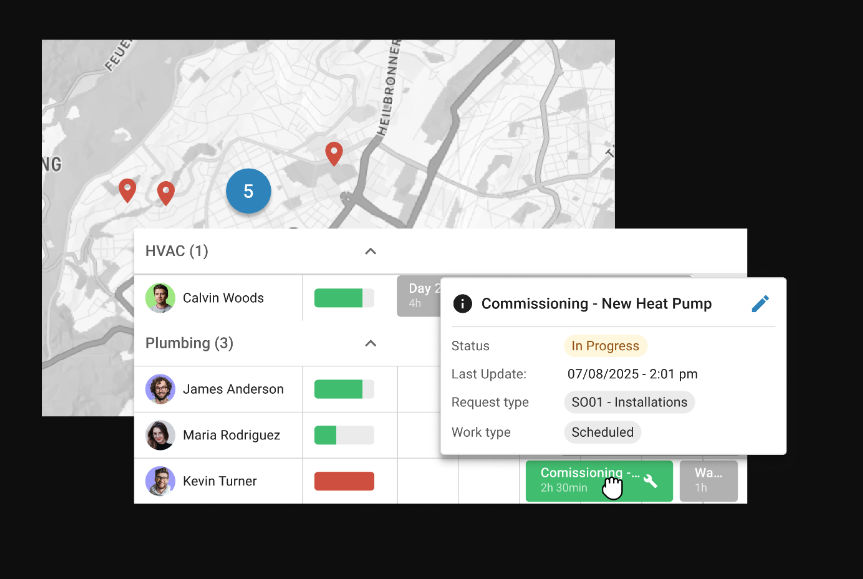Click the pencil edit icon in popup
Viewport: 863px width, 579px height.
(760, 304)
